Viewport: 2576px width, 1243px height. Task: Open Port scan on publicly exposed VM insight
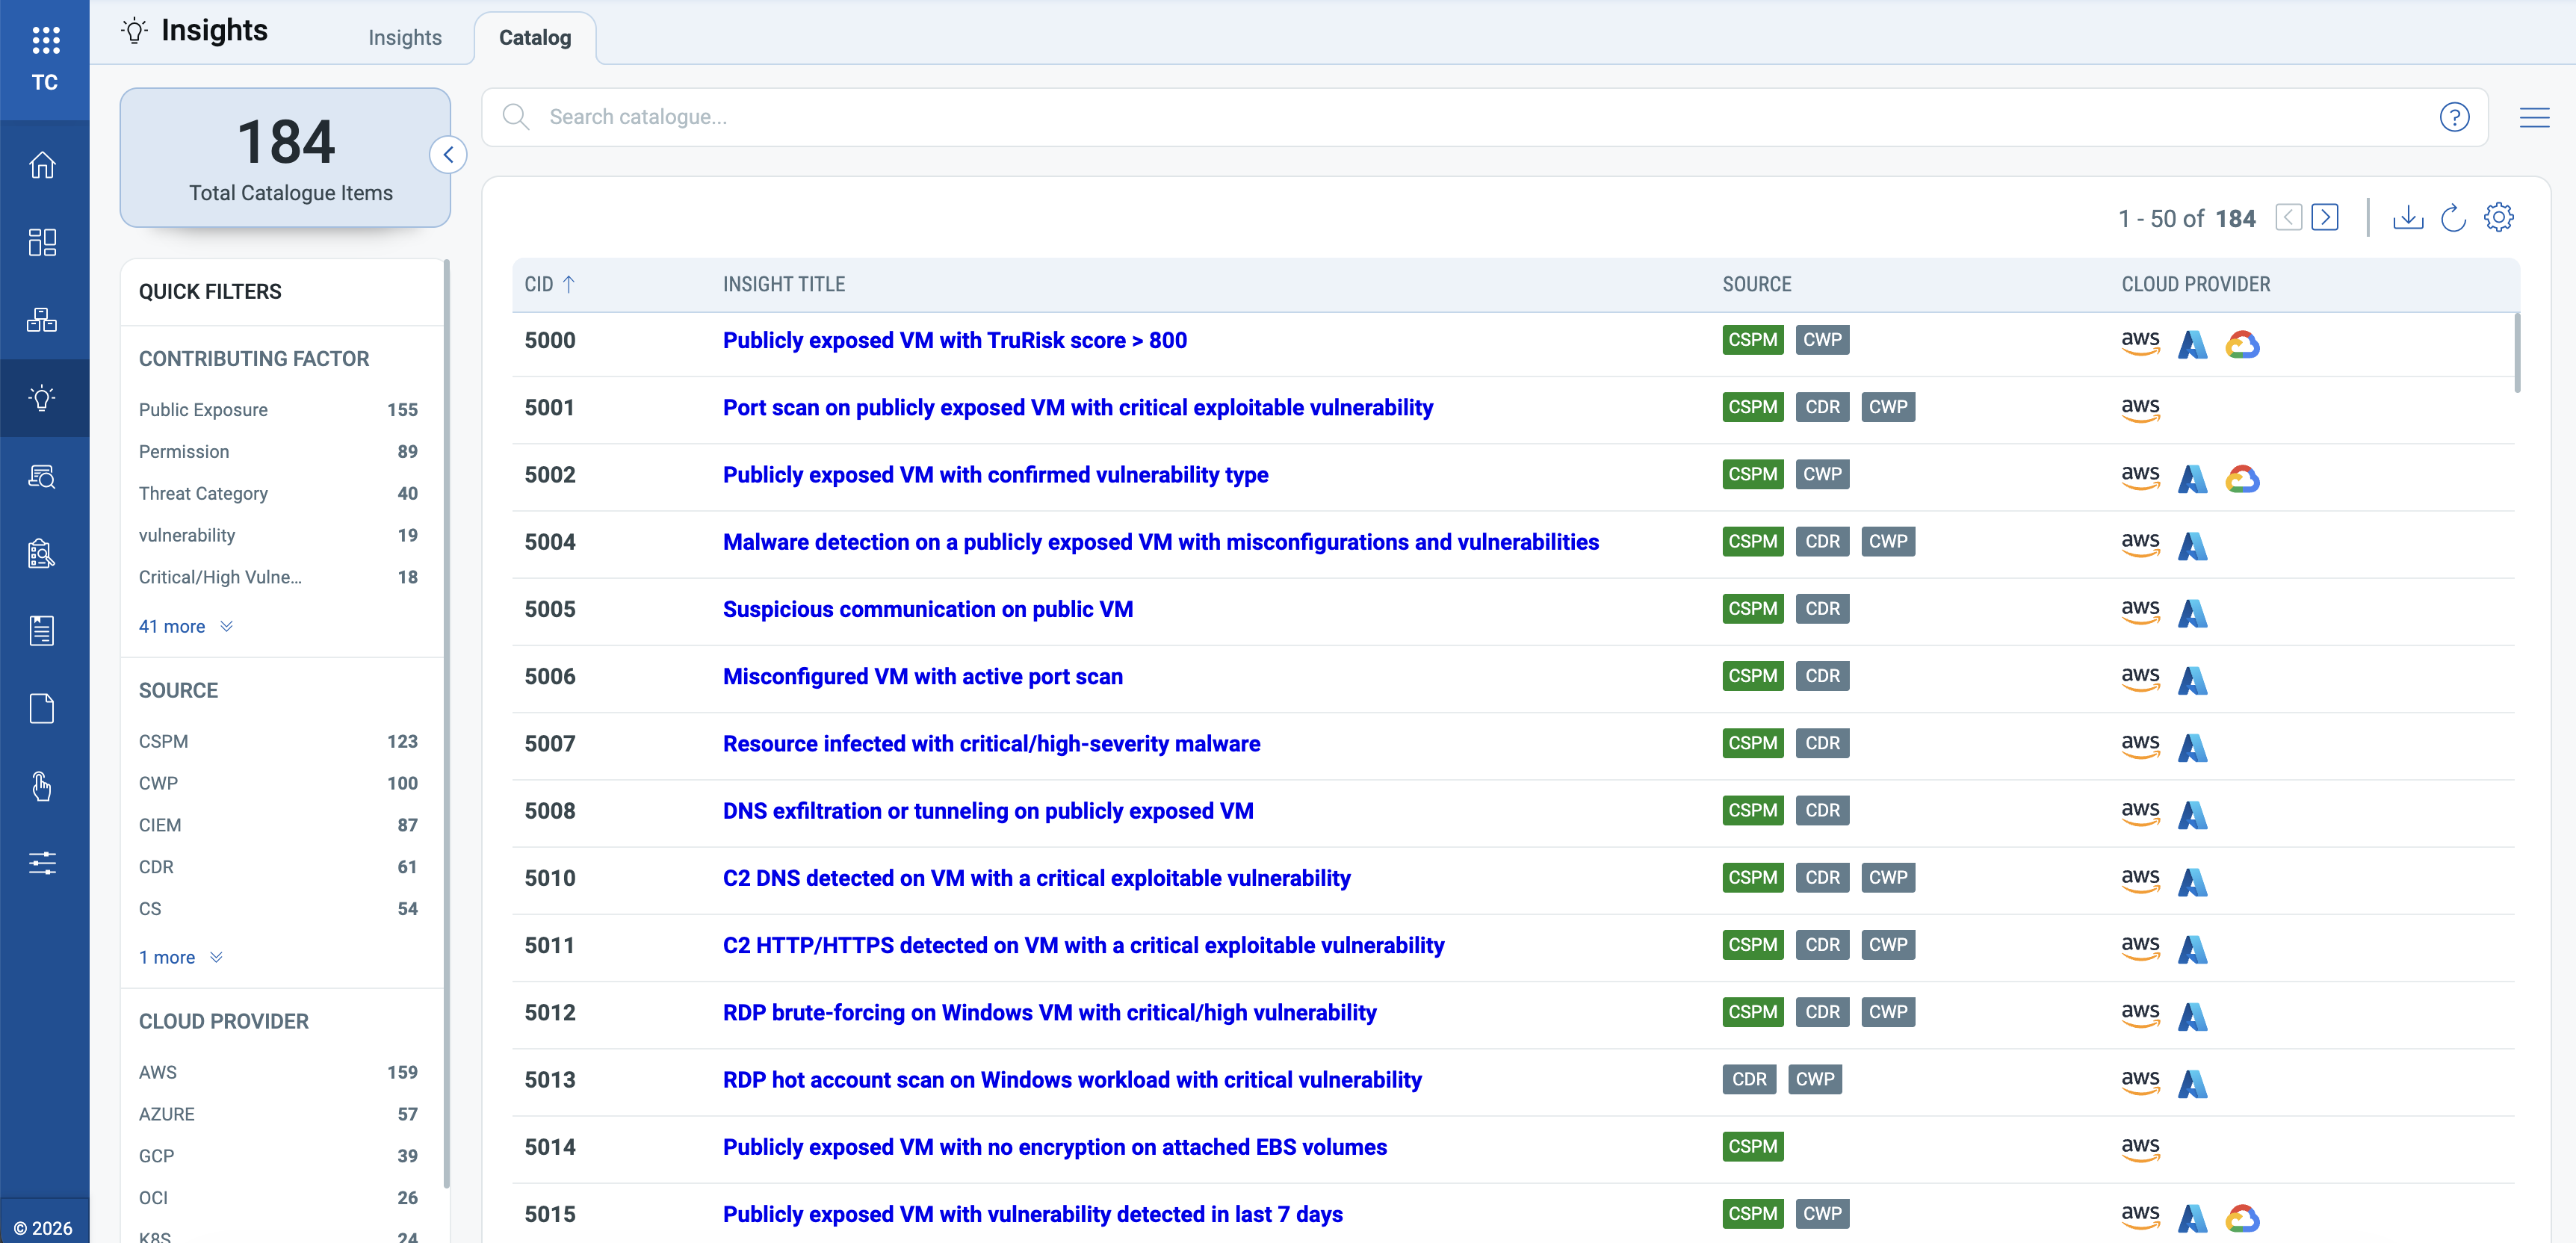(1077, 407)
